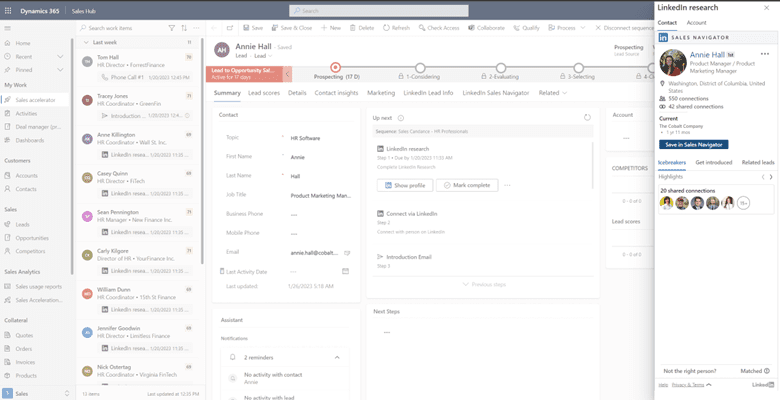This screenshot has width=780, height=400.
Task: Expand Previous steps in Up next
Action: (x=484, y=284)
